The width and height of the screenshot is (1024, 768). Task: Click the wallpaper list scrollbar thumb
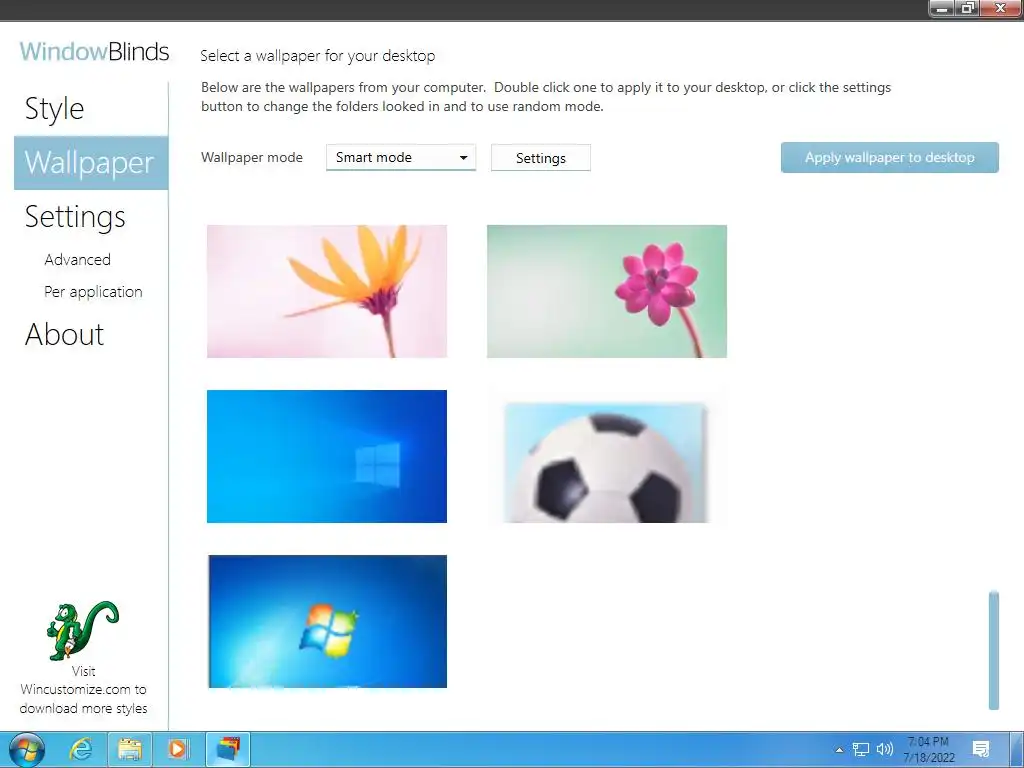pyautogui.click(x=994, y=650)
